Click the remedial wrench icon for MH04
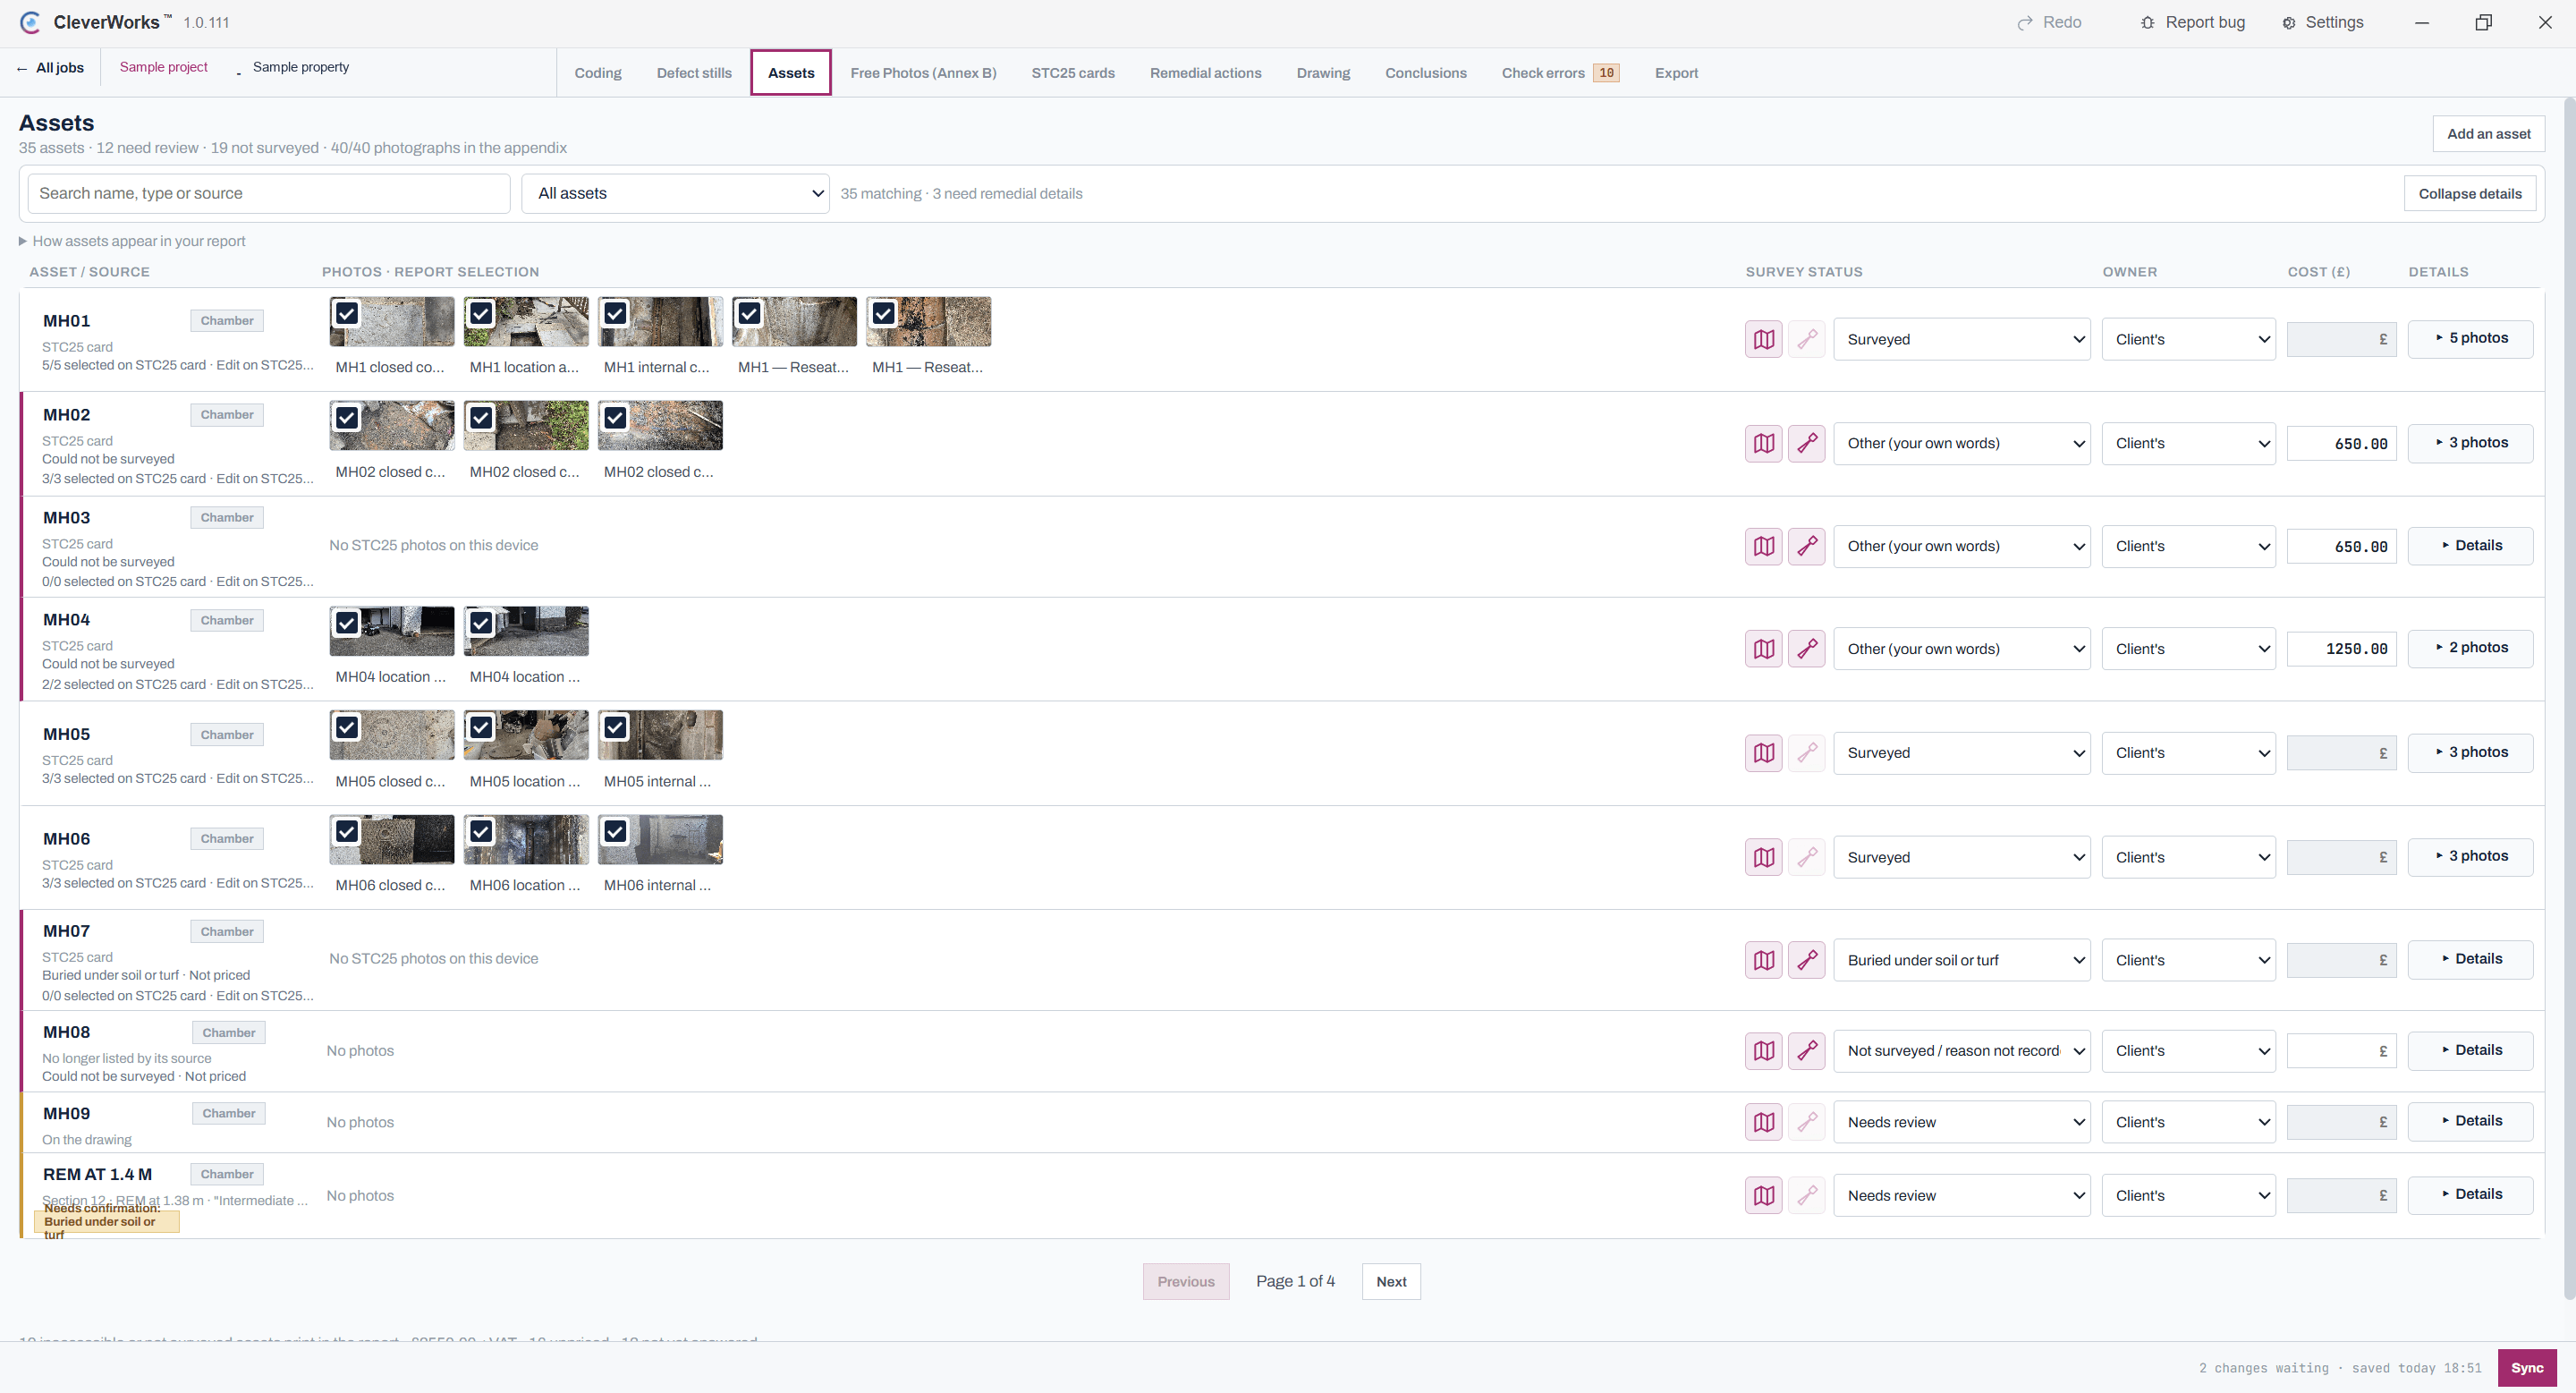This screenshot has height=1393, width=2576. point(1807,649)
